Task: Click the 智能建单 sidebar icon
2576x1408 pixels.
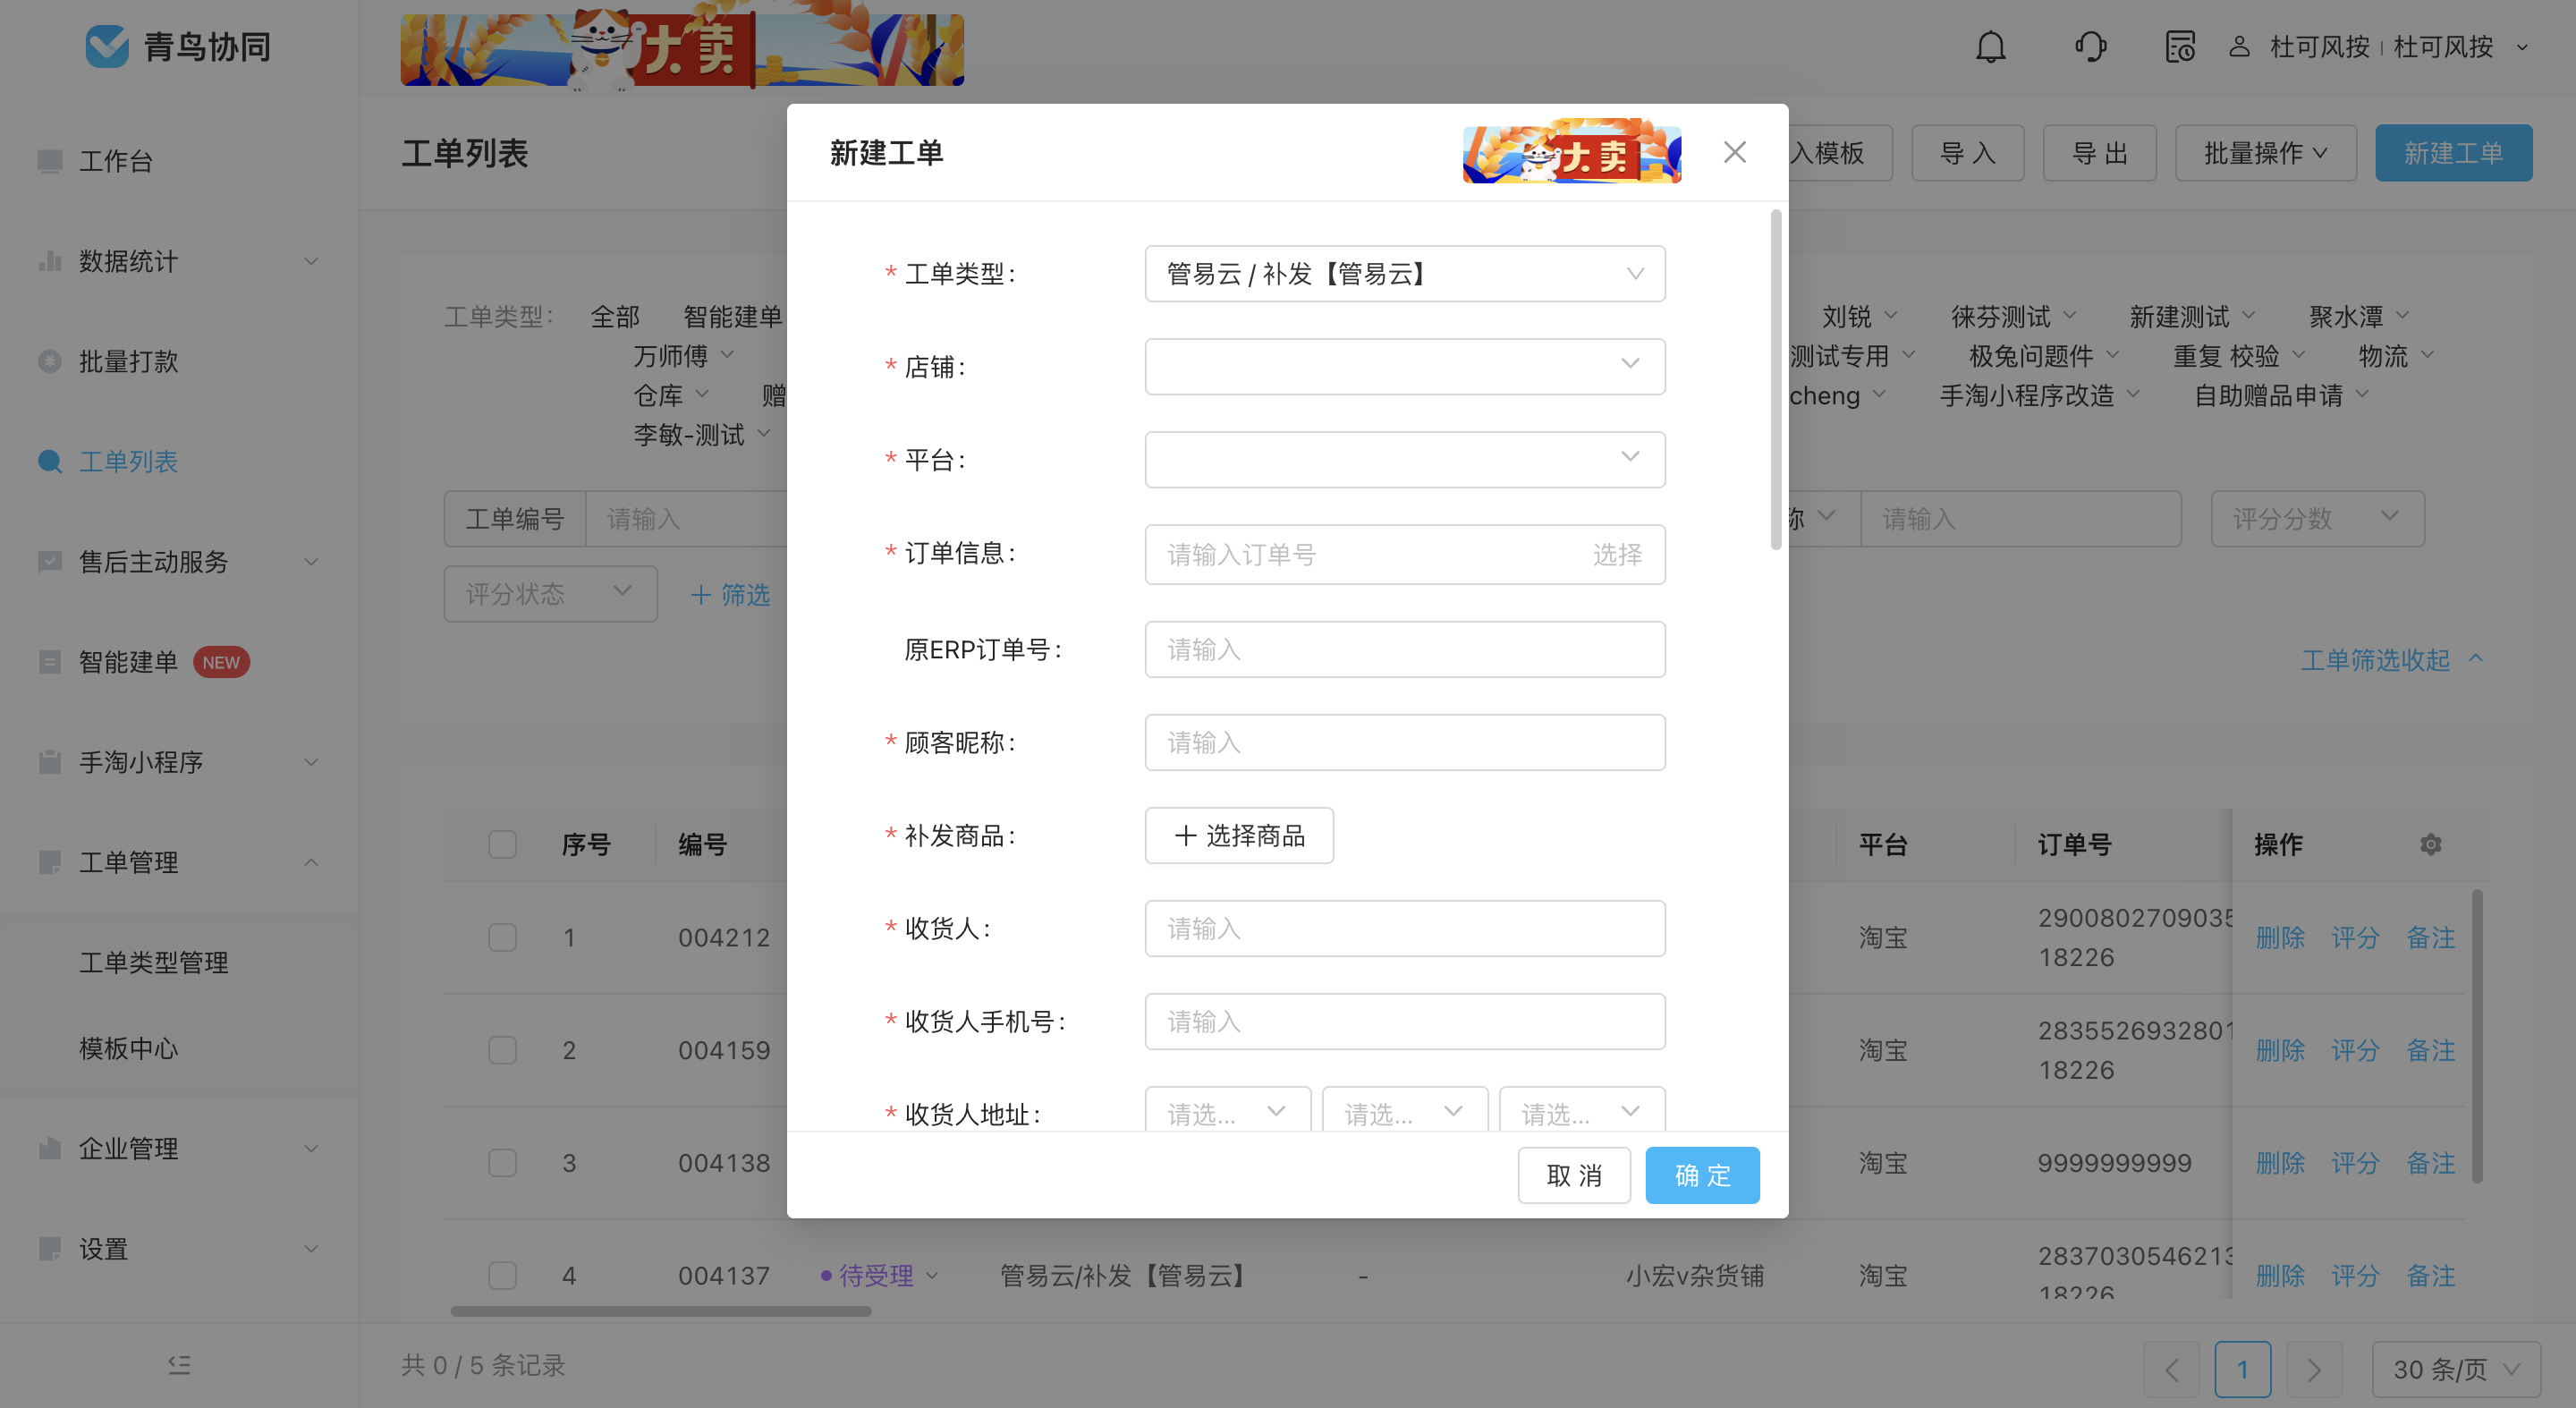Action: pos(49,662)
